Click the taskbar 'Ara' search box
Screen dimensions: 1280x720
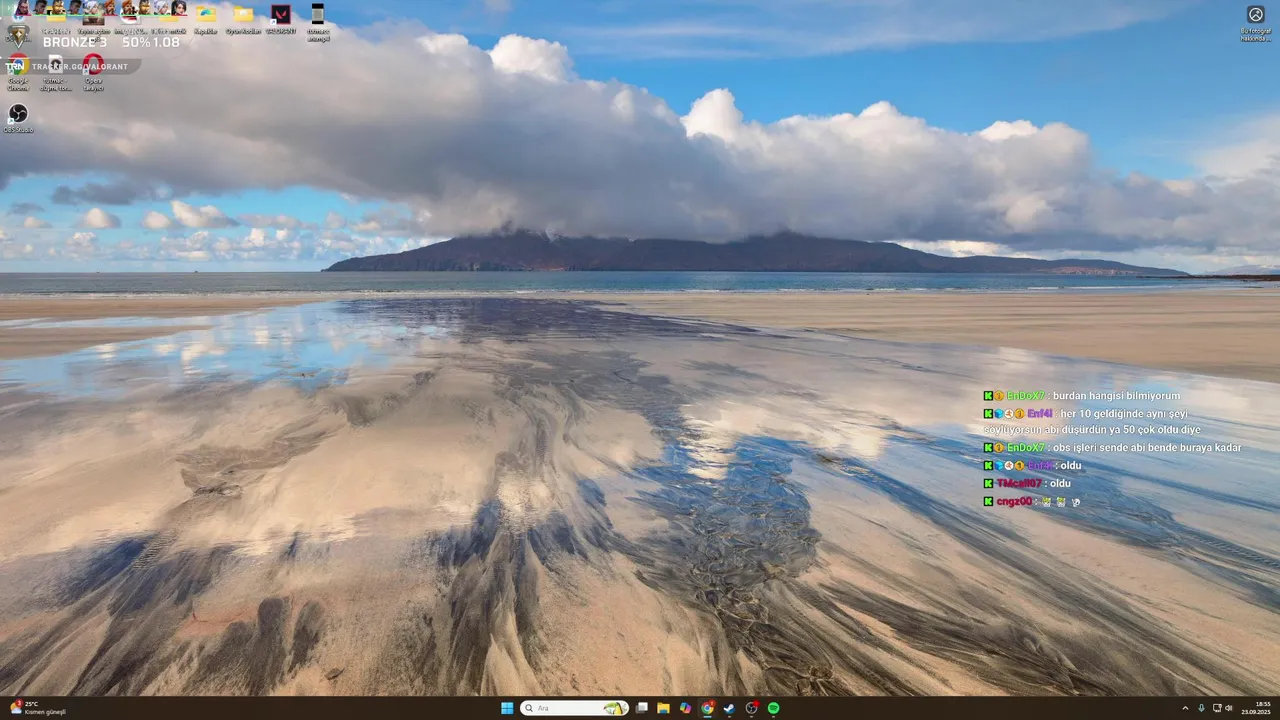point(574,708)
